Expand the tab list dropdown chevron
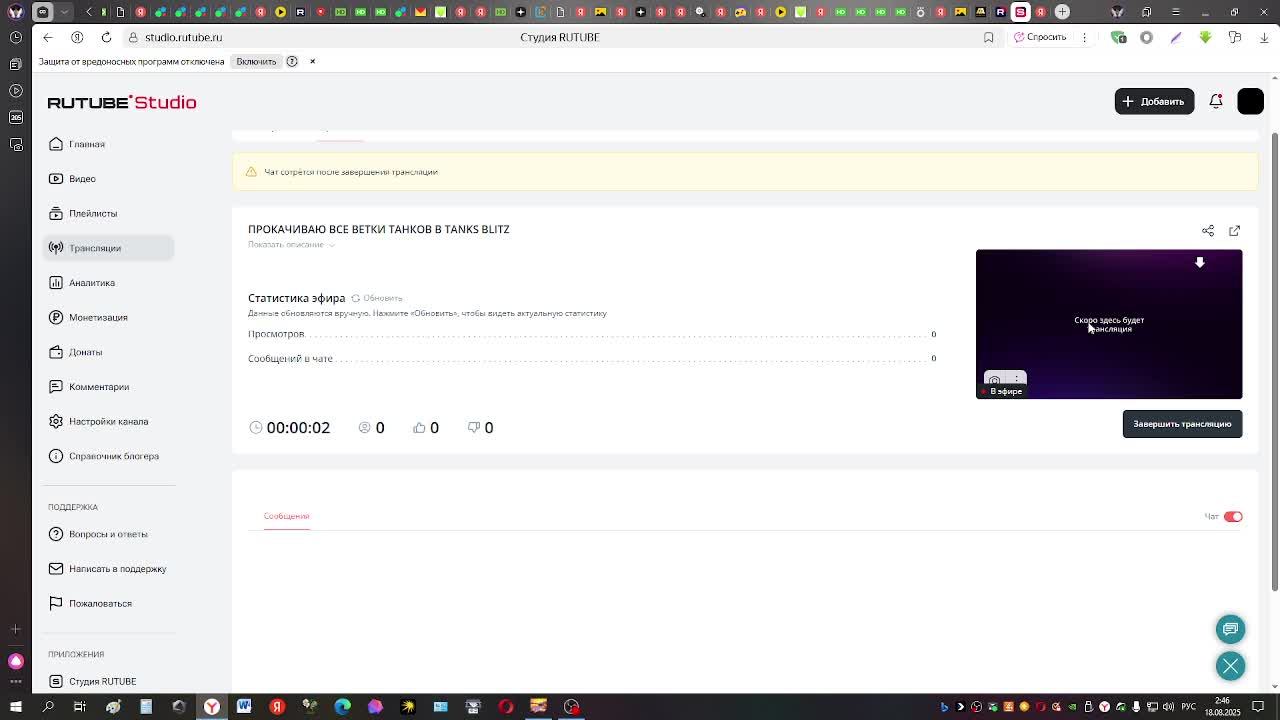Screen dimensions: 1280x720 (x=64, y=12)
